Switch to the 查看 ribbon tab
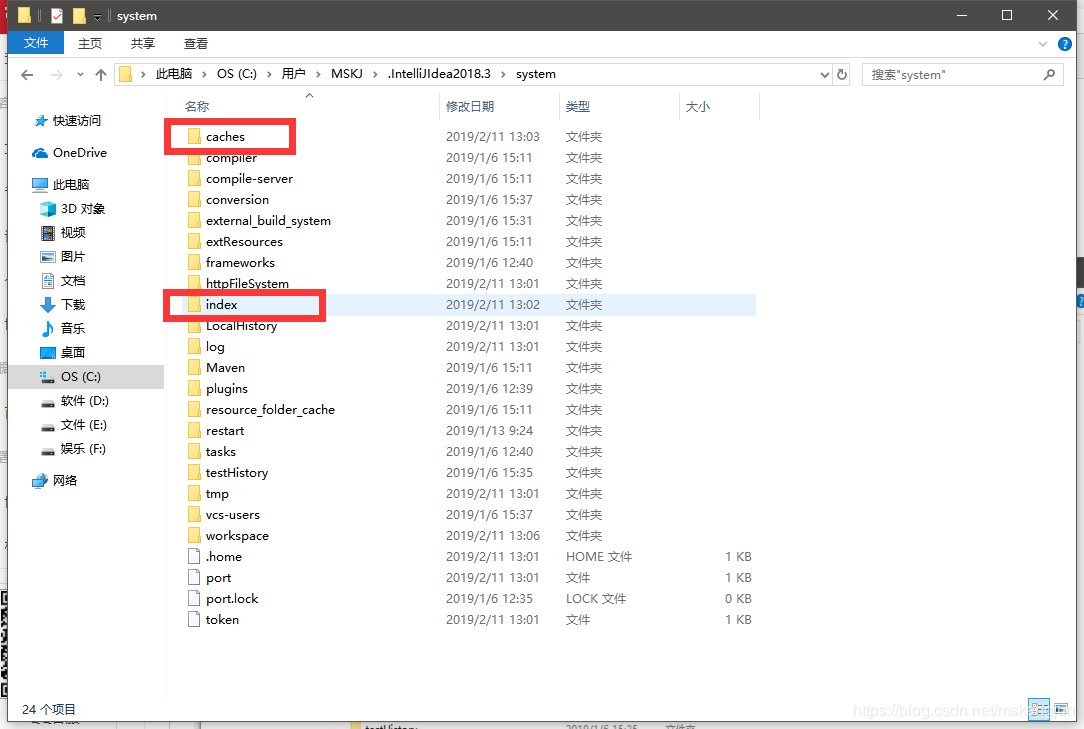 point(196,44)
